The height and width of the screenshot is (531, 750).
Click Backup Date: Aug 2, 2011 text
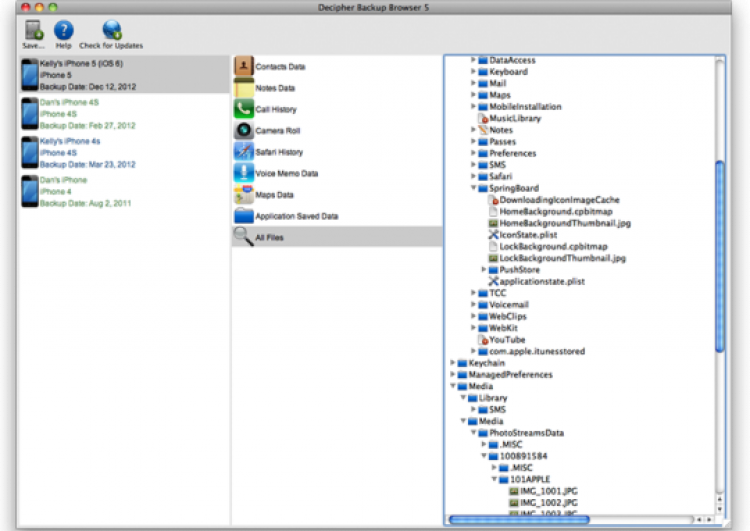pos(85,203)
